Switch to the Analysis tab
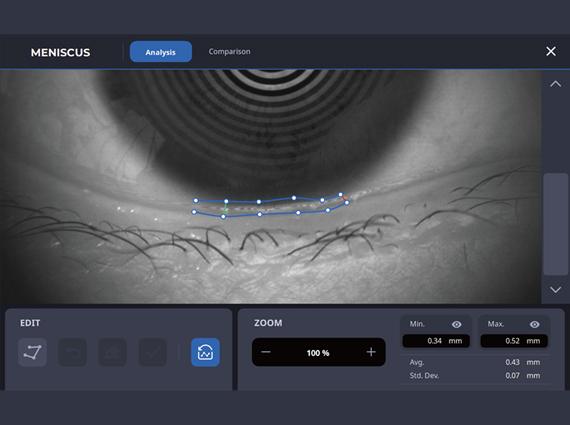The image size is (570, 425). coord(161,52)
